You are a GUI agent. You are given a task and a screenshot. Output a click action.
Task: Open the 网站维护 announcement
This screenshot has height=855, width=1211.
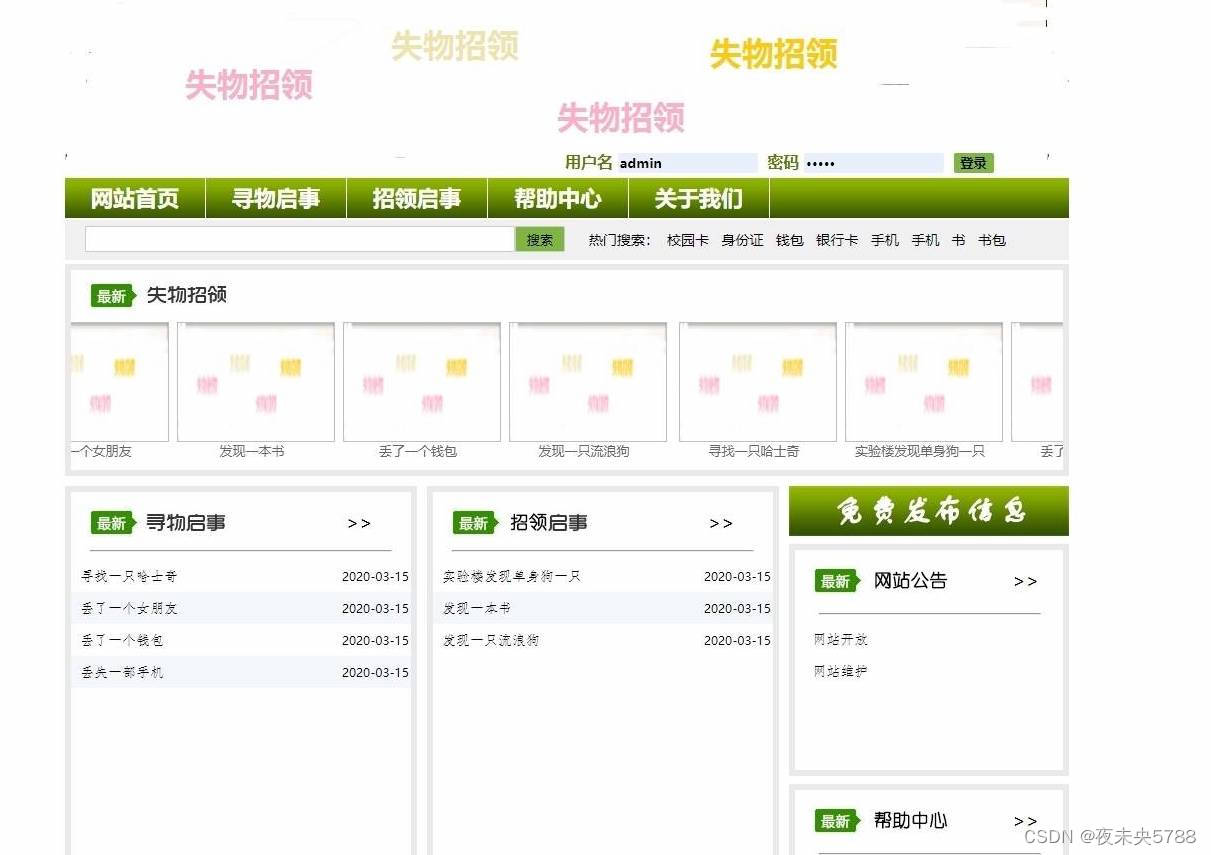tap(841, 671)
